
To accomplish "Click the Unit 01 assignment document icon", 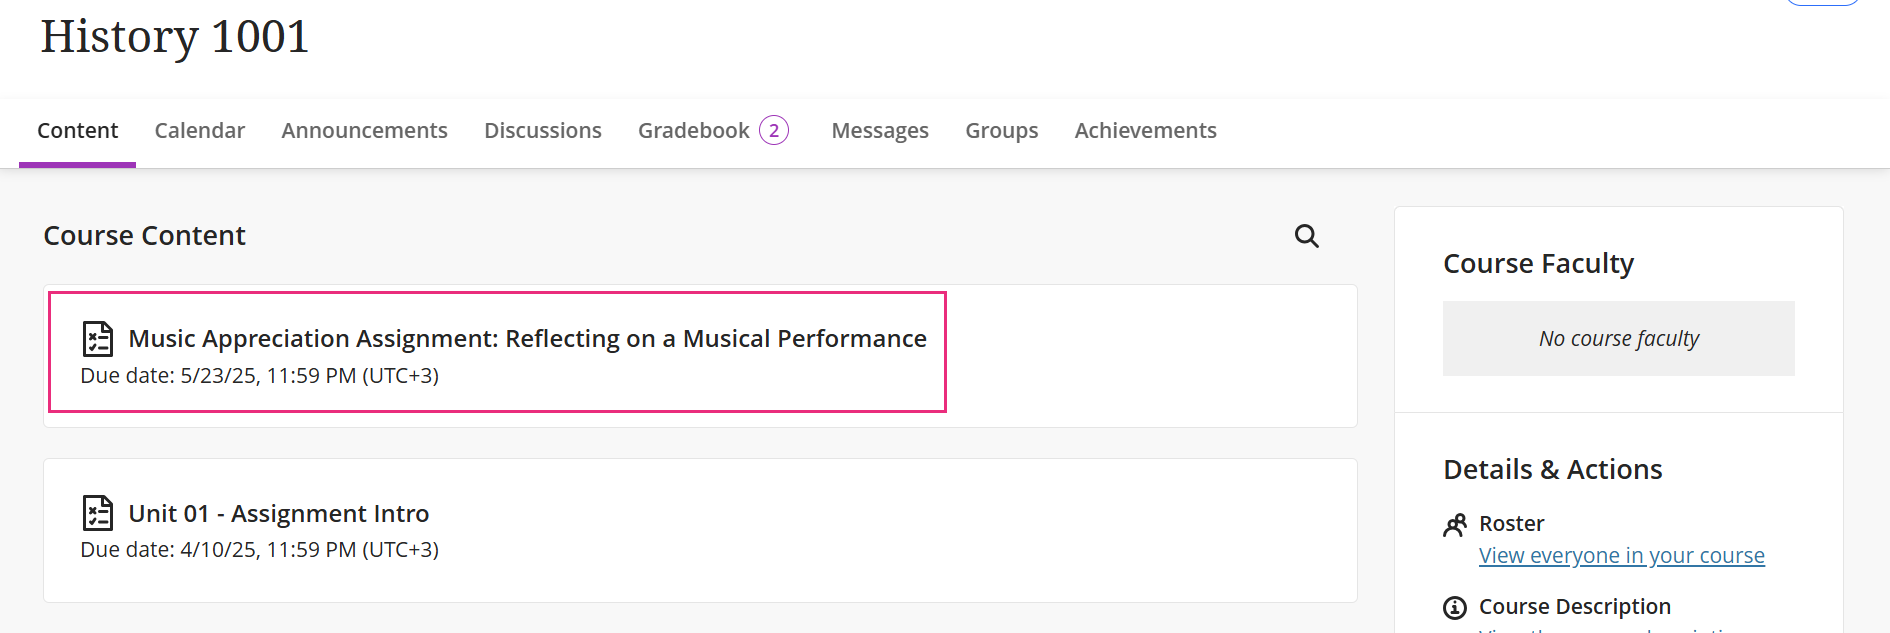I will [97, 513].
